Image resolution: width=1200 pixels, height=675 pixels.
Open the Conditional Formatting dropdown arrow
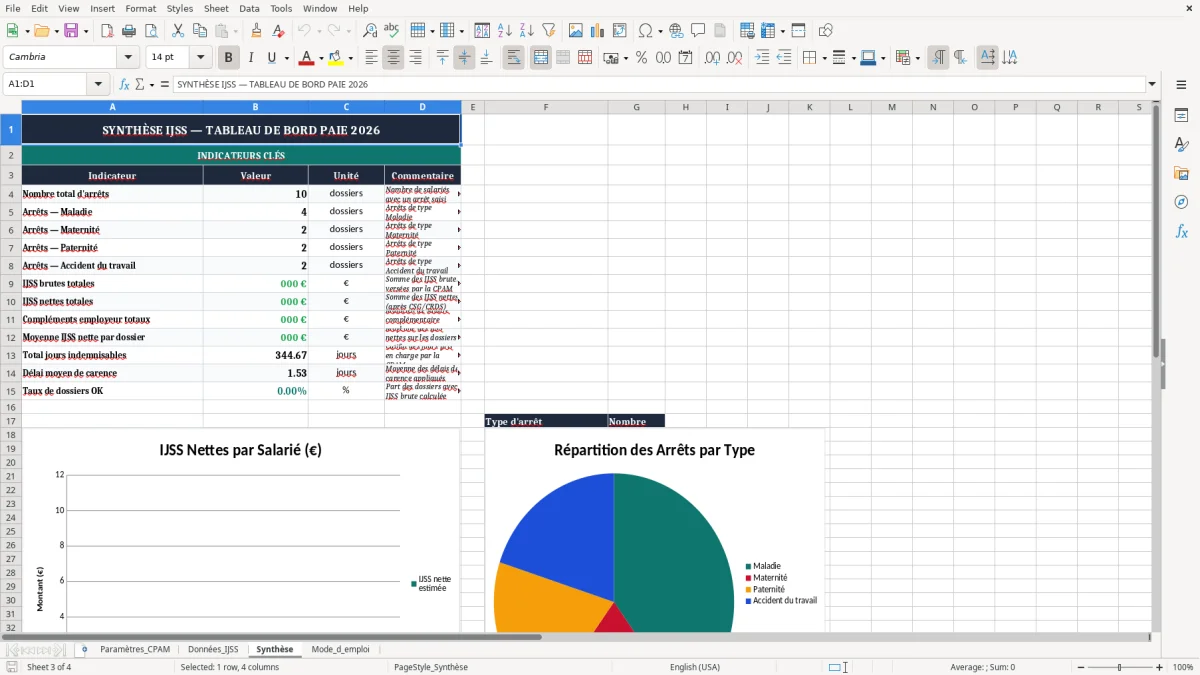tap(917, 58)
